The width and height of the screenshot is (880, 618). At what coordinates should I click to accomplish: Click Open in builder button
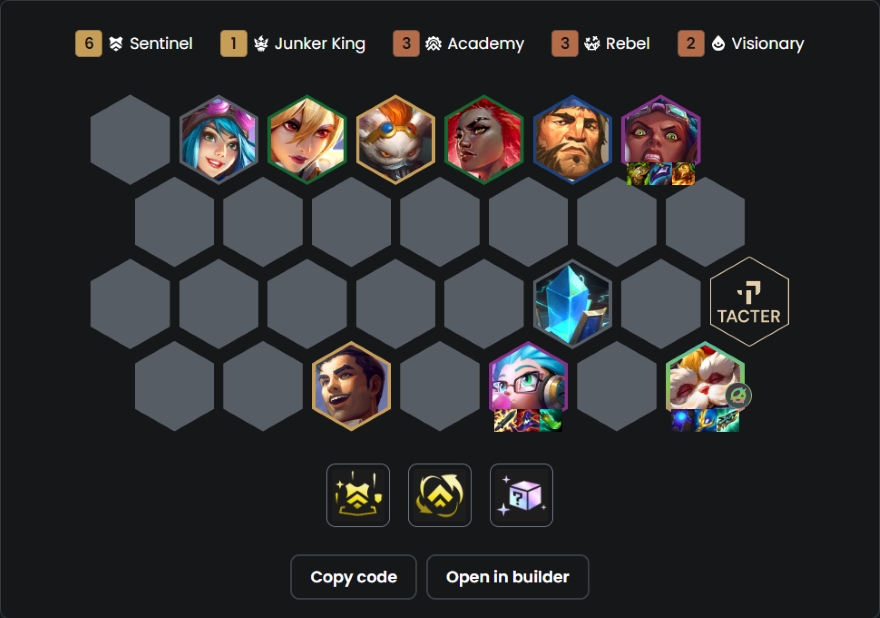[x=507, y=577]
